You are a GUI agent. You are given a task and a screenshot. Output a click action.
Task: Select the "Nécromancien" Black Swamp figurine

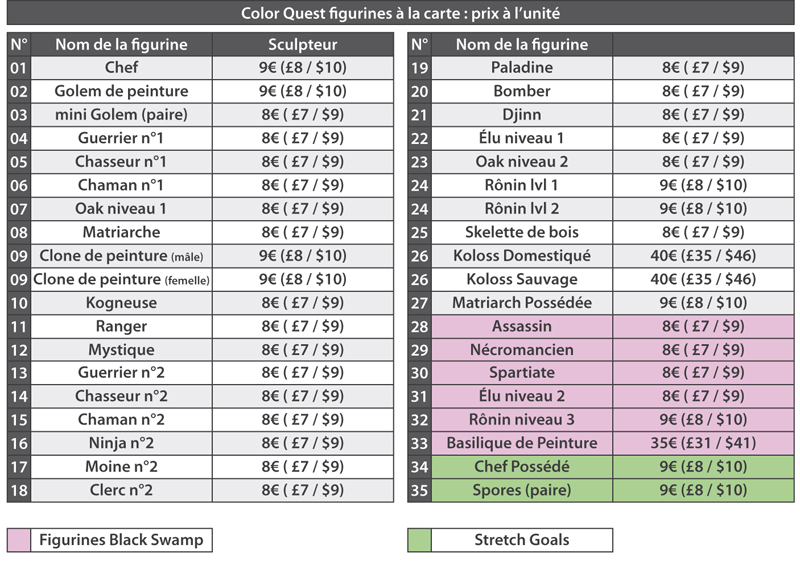[521, 349]
